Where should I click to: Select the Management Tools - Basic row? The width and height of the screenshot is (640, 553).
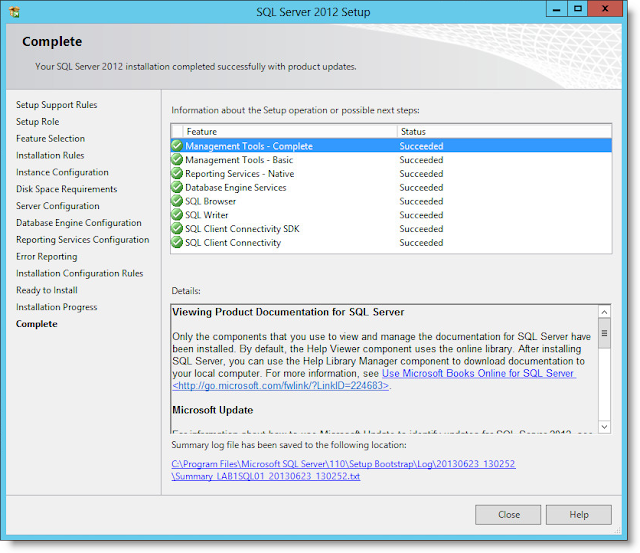(x=391, y=160)
